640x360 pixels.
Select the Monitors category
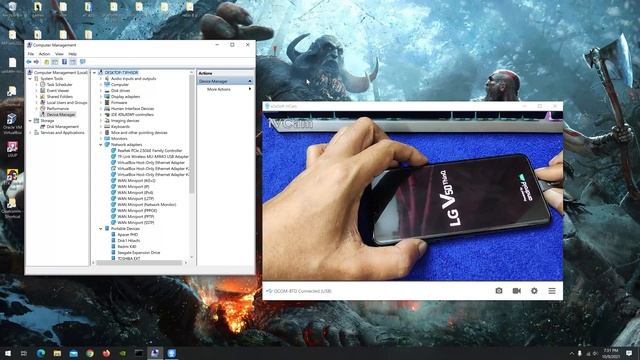pyautogui.click(x=119, y=139)
